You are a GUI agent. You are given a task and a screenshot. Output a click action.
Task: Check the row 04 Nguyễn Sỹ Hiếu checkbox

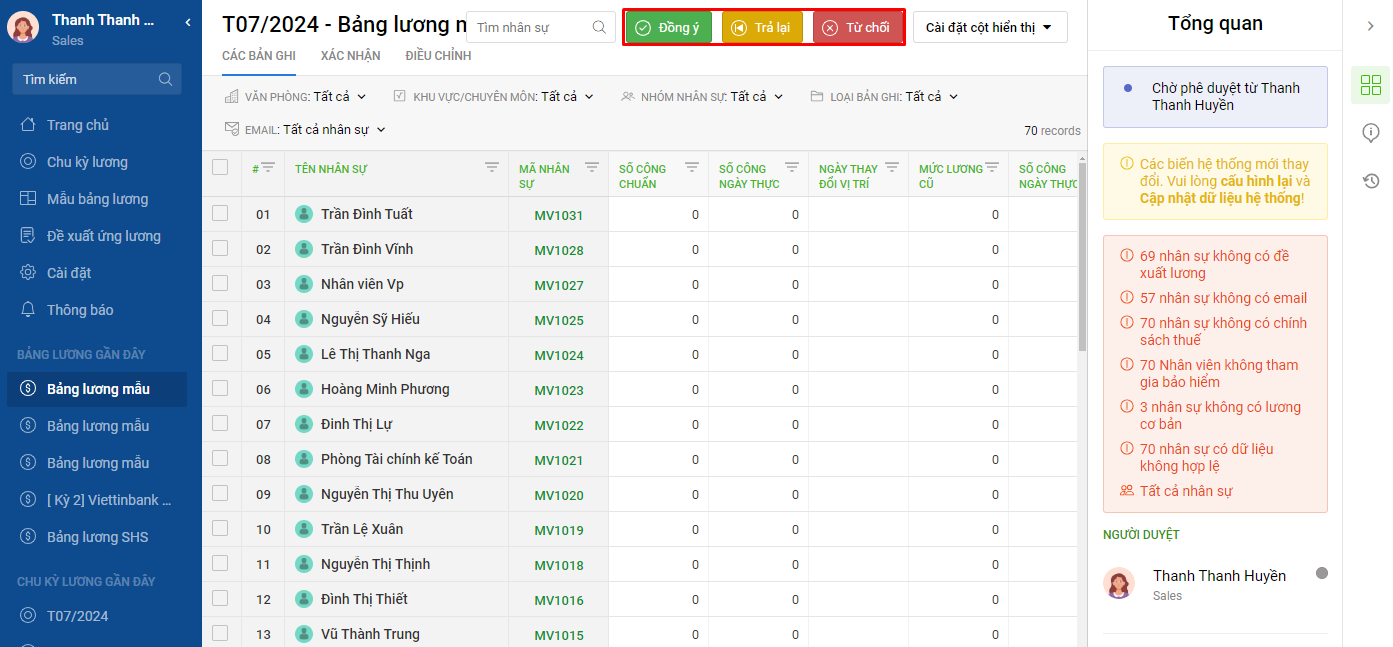pos(220,318)
